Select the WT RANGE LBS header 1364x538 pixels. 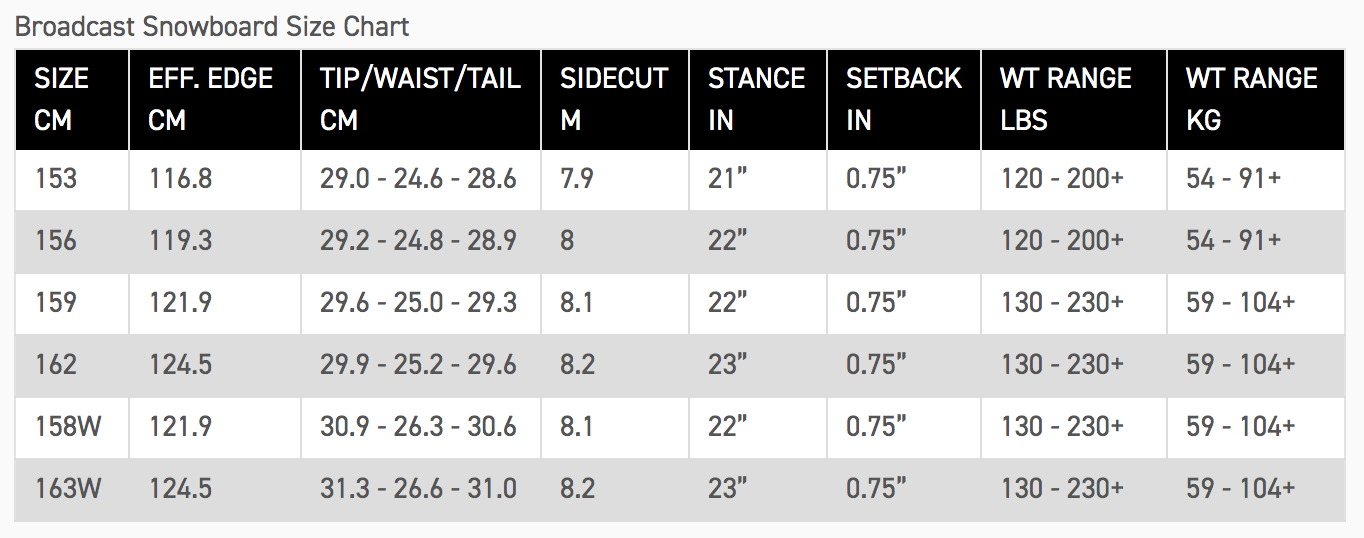(1065, 99)
